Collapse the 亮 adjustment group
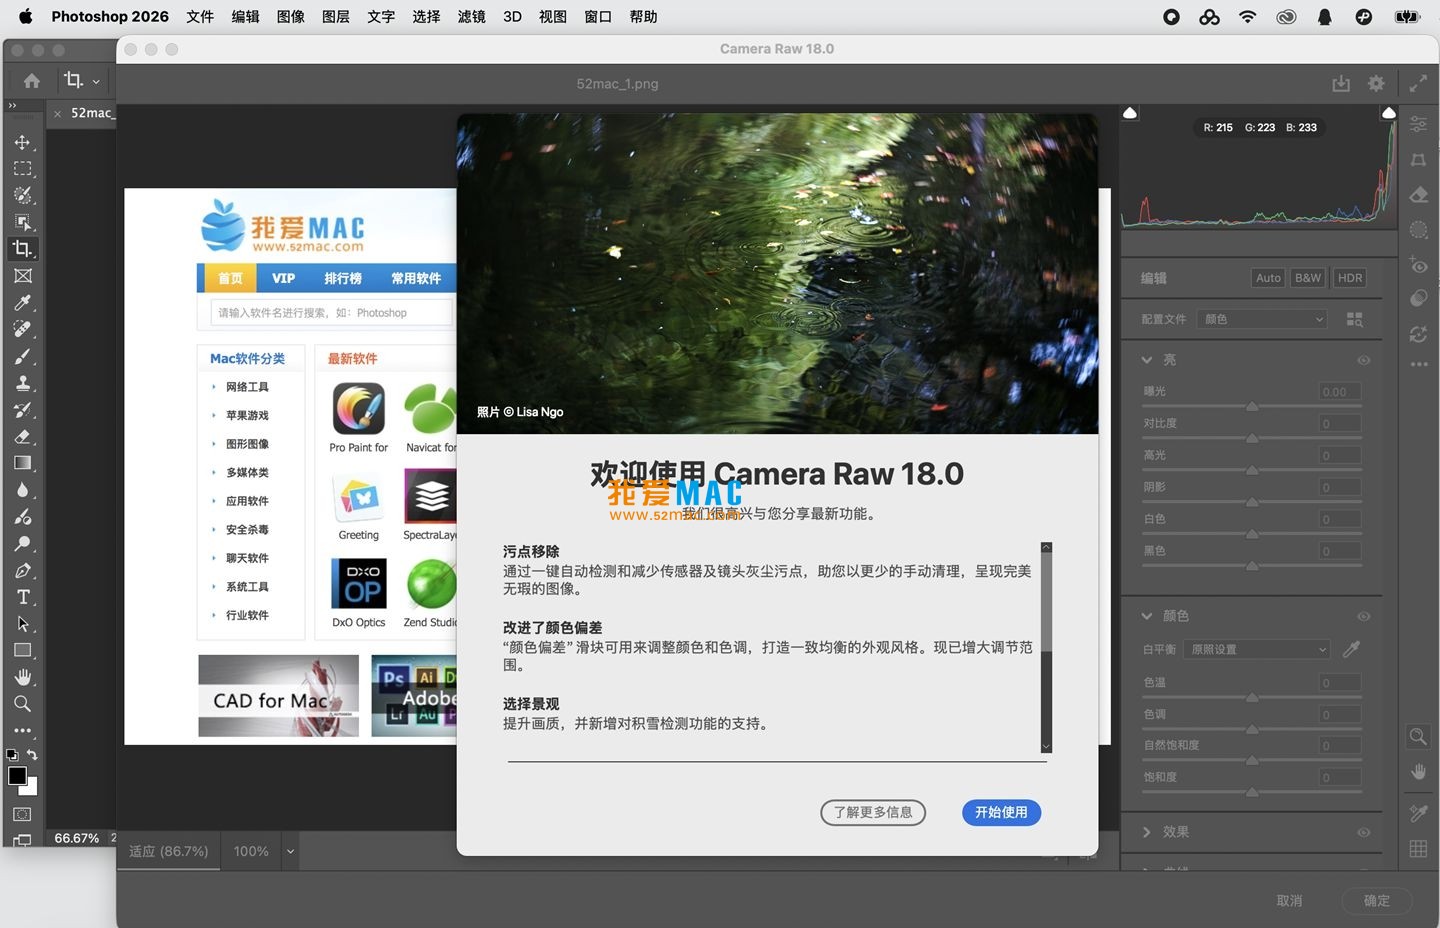1440x928 pixels. point(1146,360)
